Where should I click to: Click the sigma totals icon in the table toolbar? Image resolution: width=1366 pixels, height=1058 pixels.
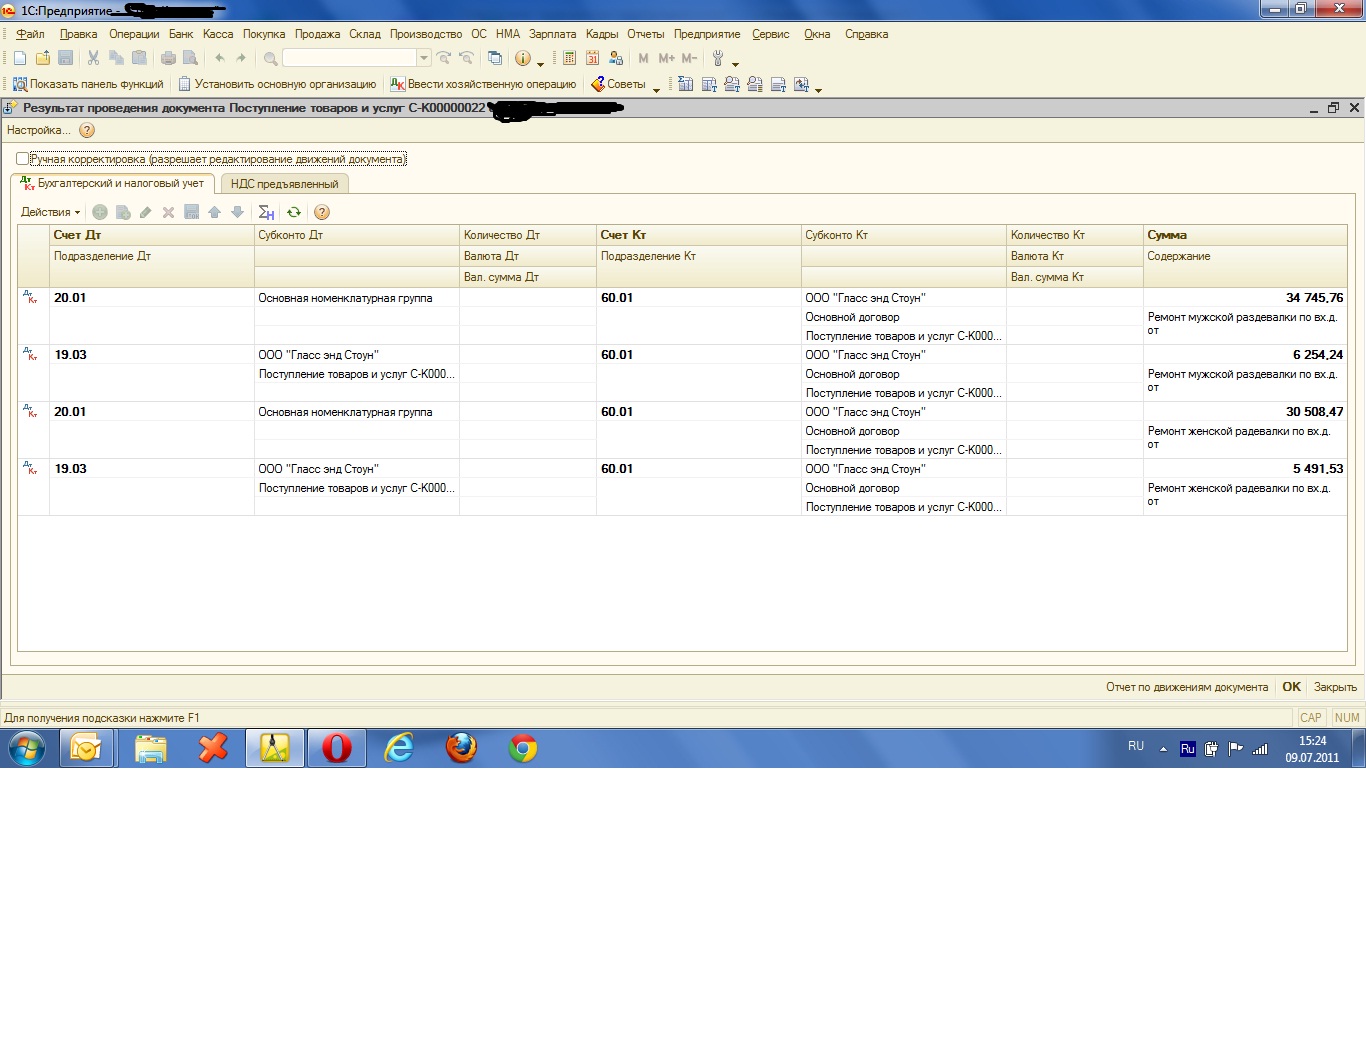[x=266, y=212]
